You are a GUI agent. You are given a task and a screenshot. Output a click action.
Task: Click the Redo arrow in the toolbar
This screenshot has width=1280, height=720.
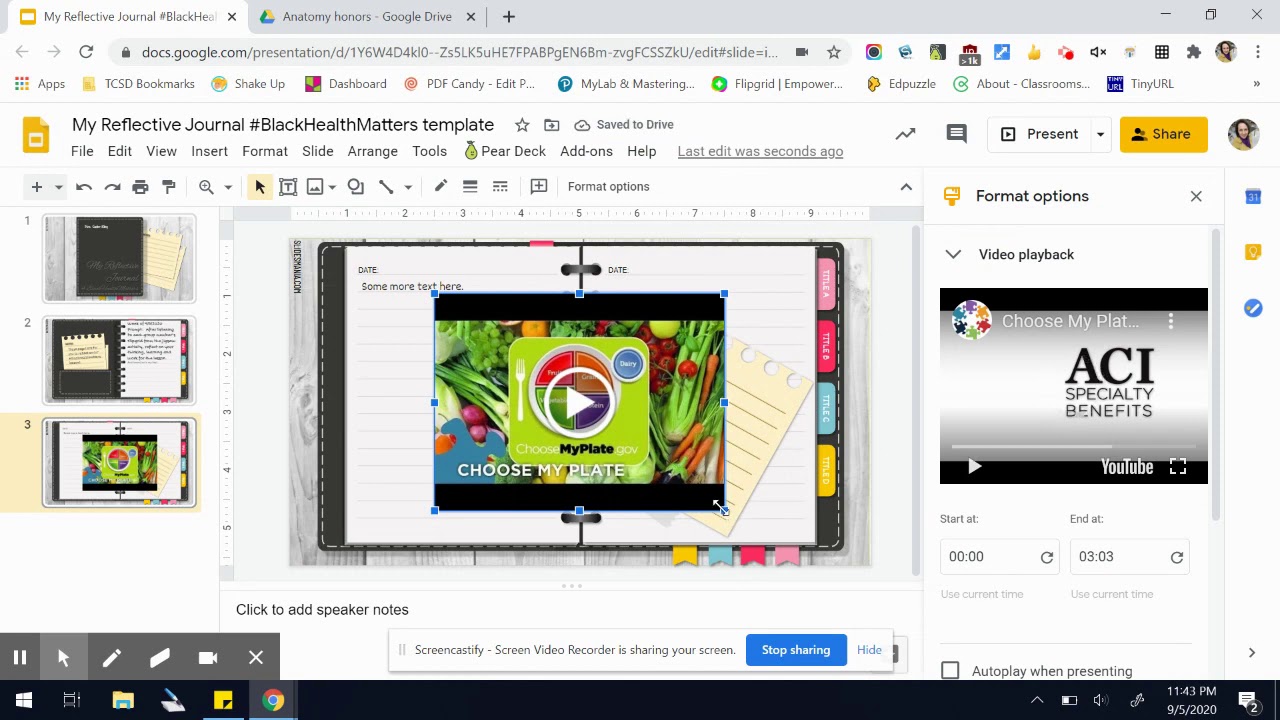click(x=112, y=187)
